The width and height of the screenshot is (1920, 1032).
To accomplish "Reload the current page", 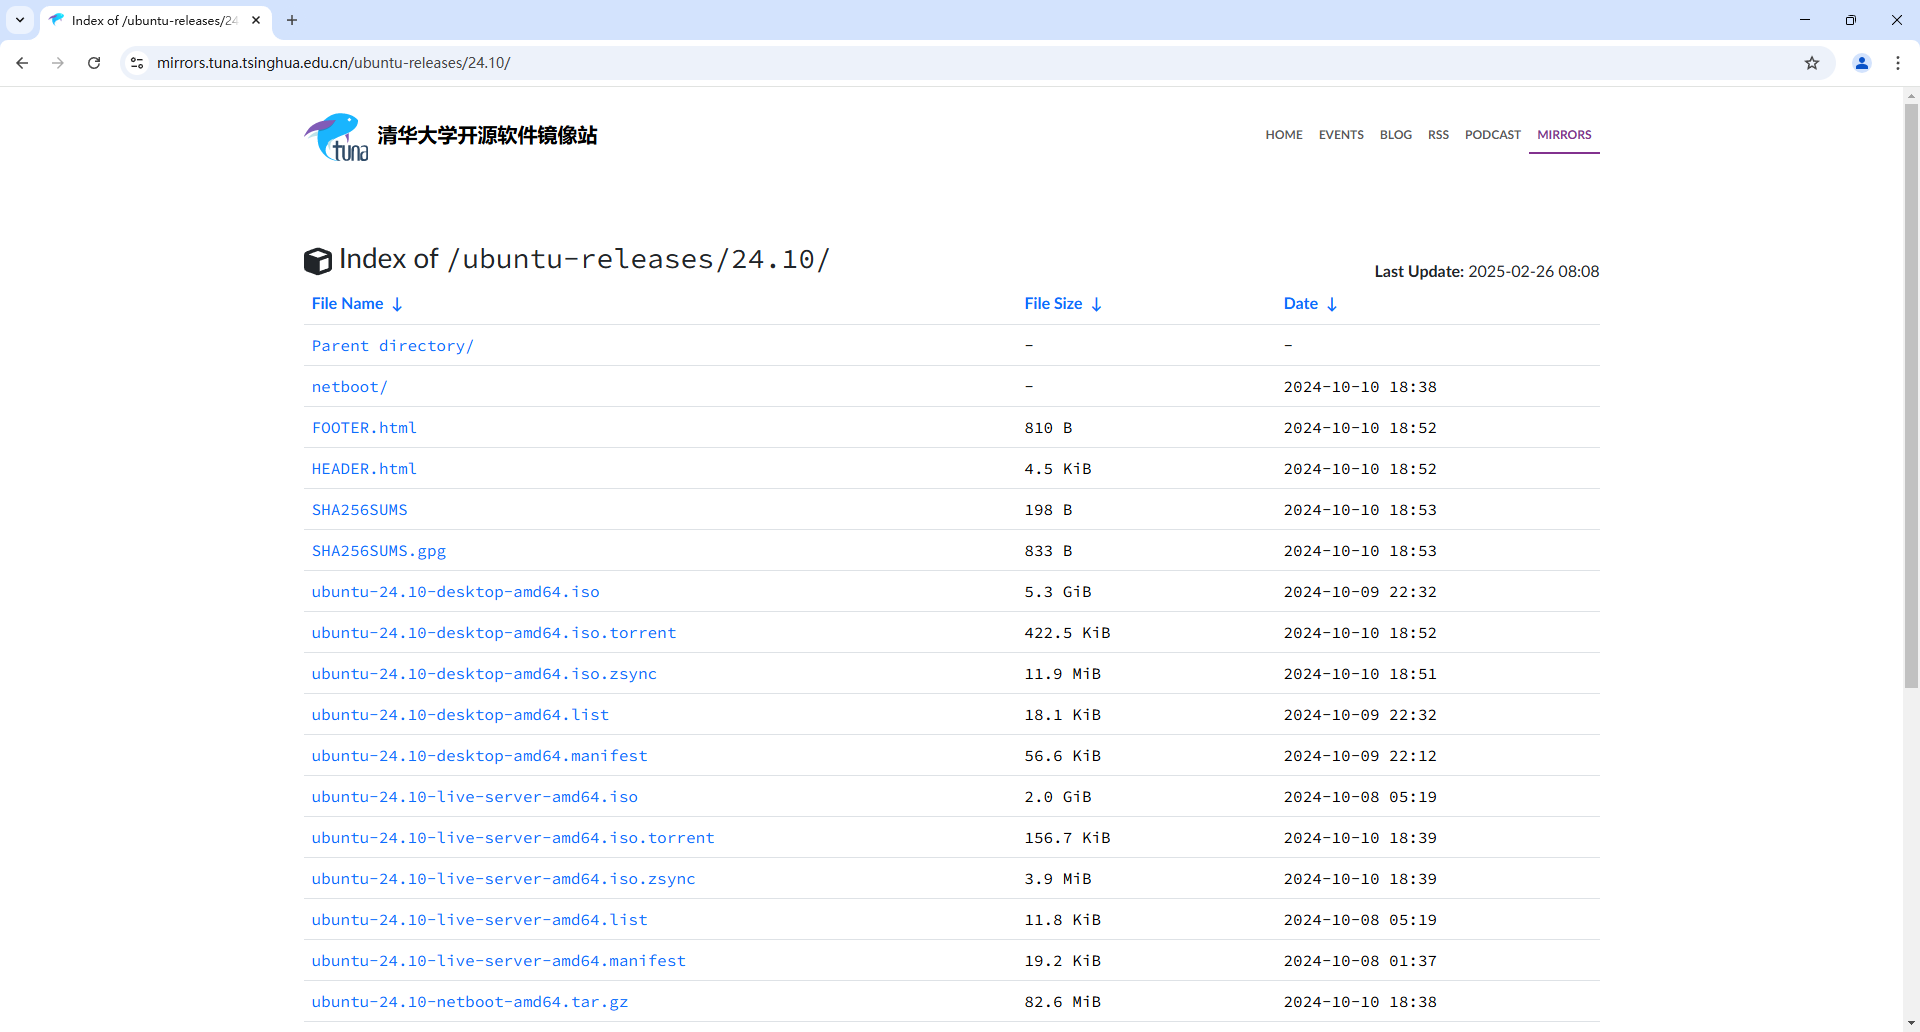I will click(x=94, y=63).
